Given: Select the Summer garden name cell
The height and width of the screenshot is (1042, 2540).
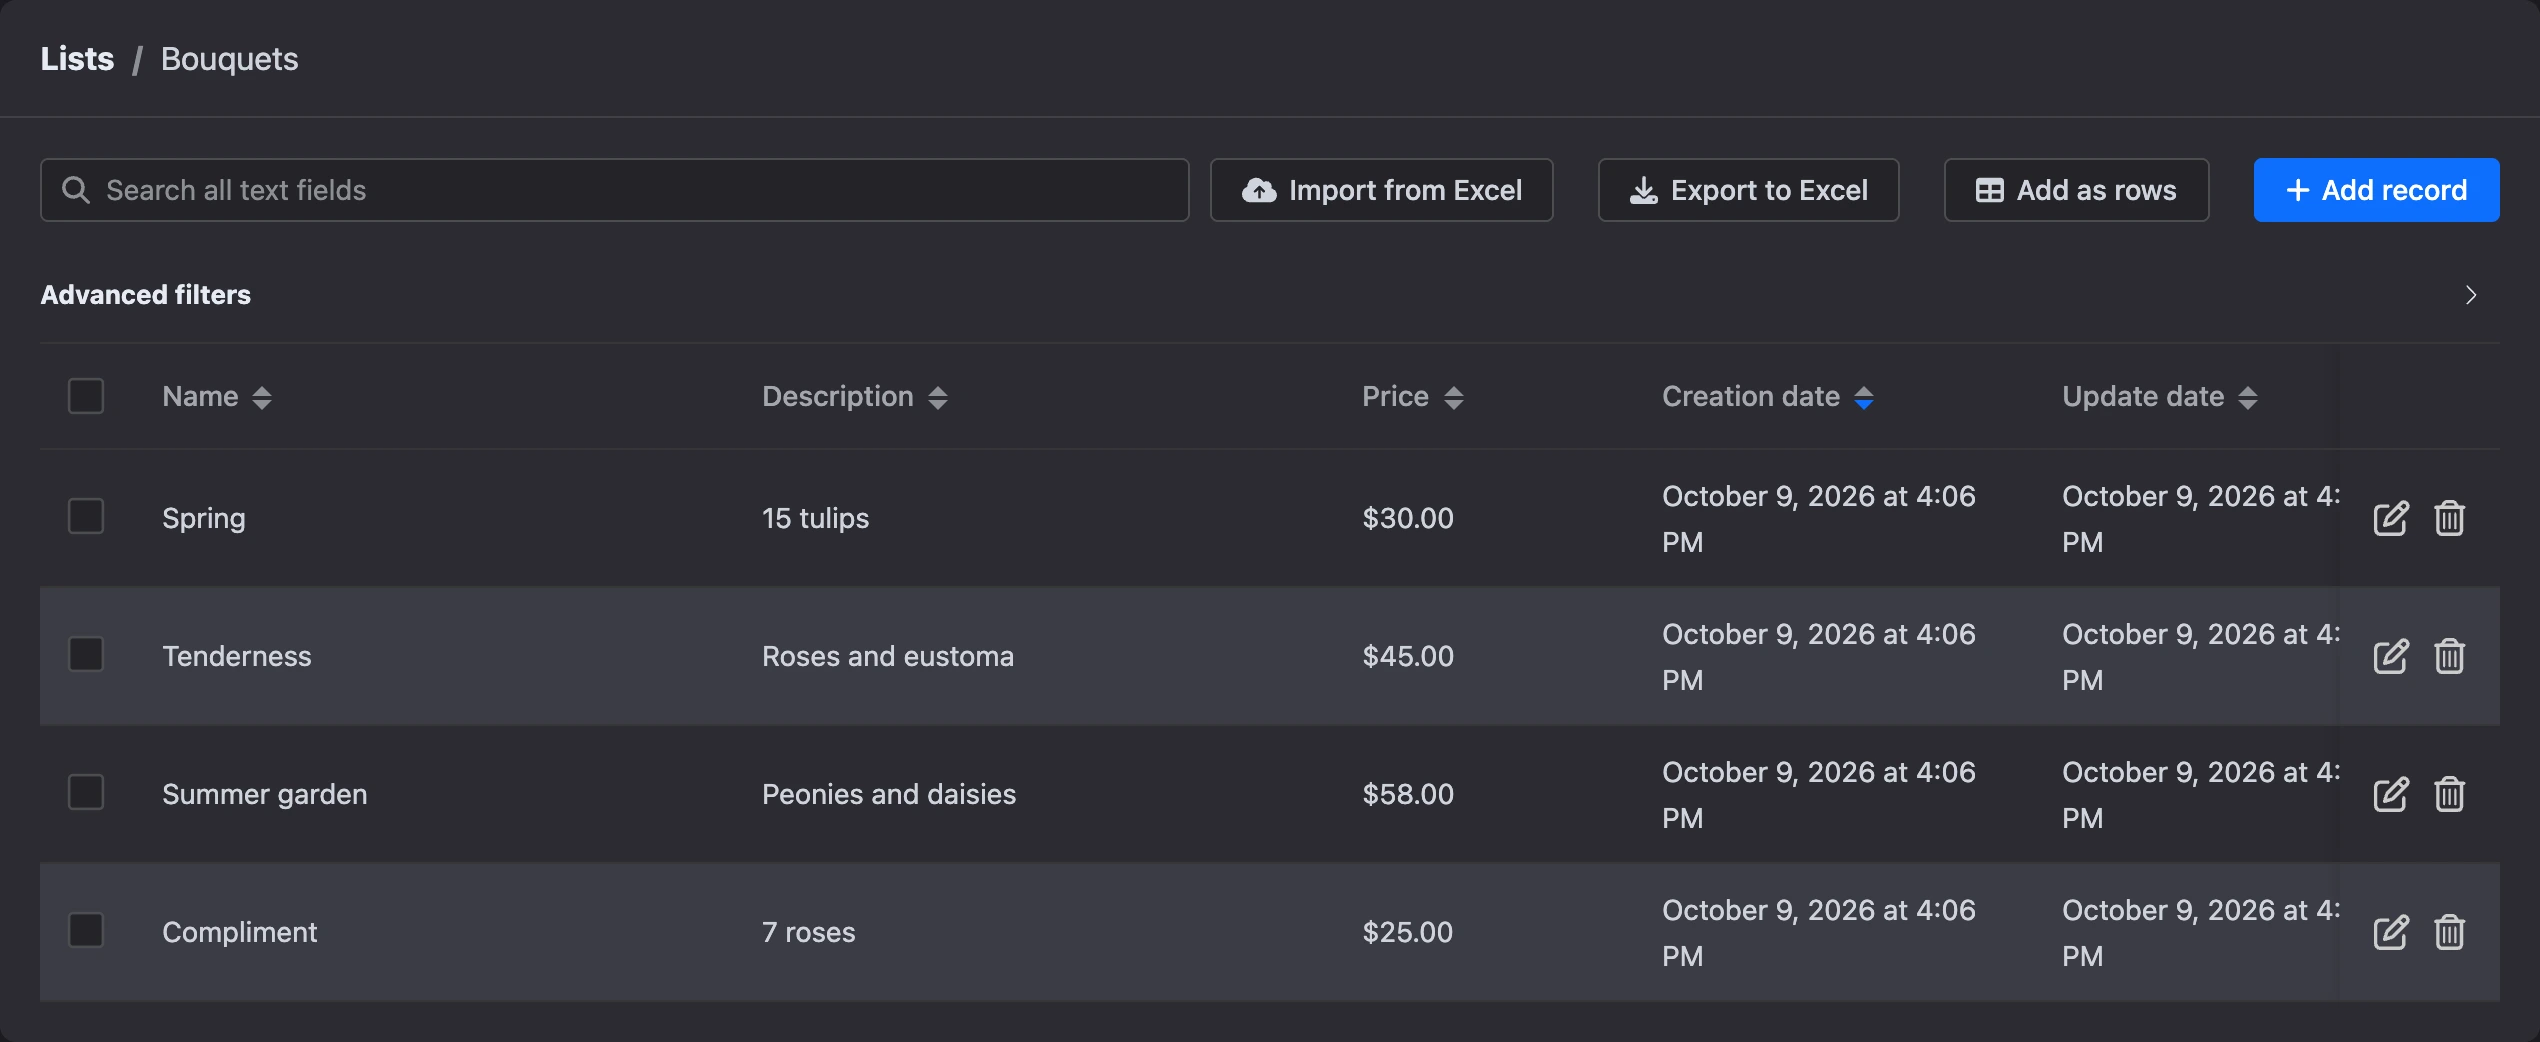Looking at the screenshot, I should (x=265, y=794).
